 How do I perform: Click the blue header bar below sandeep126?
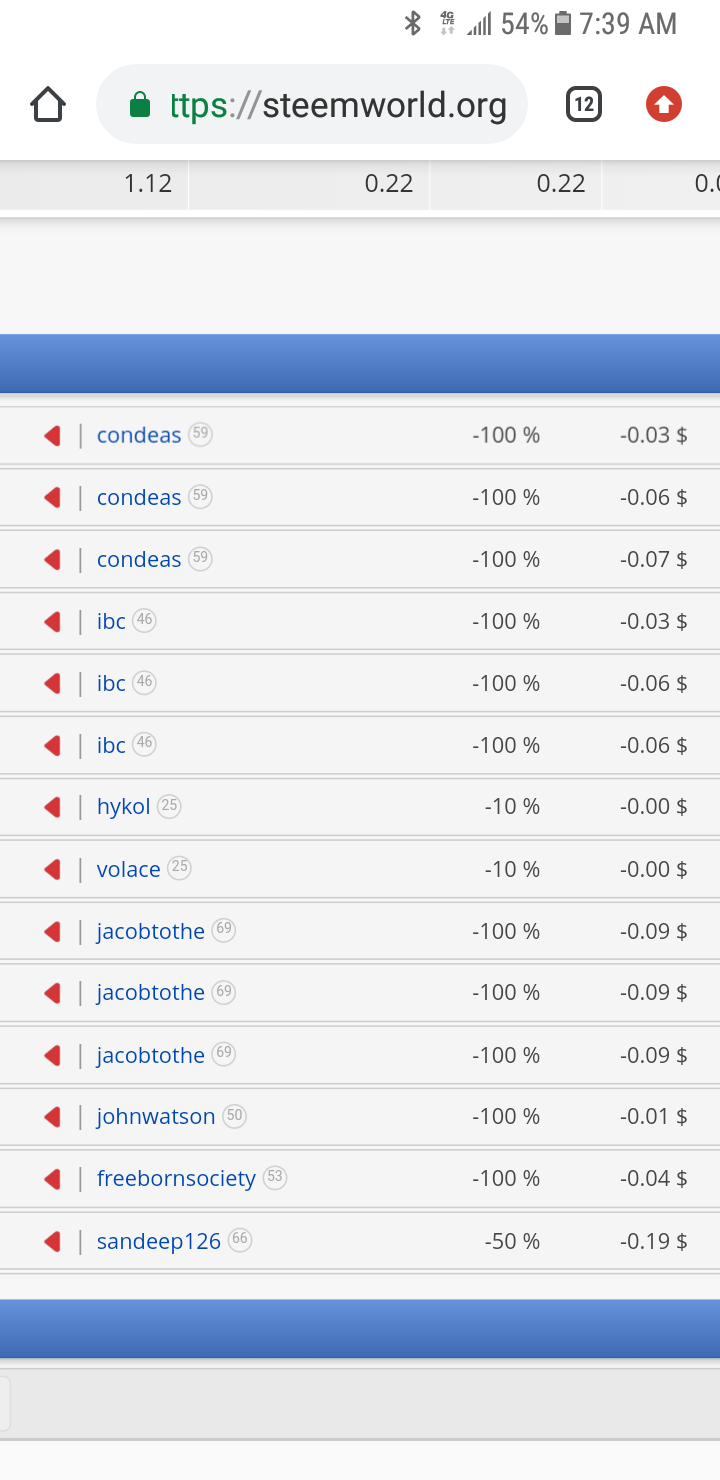coord(360,1328)
